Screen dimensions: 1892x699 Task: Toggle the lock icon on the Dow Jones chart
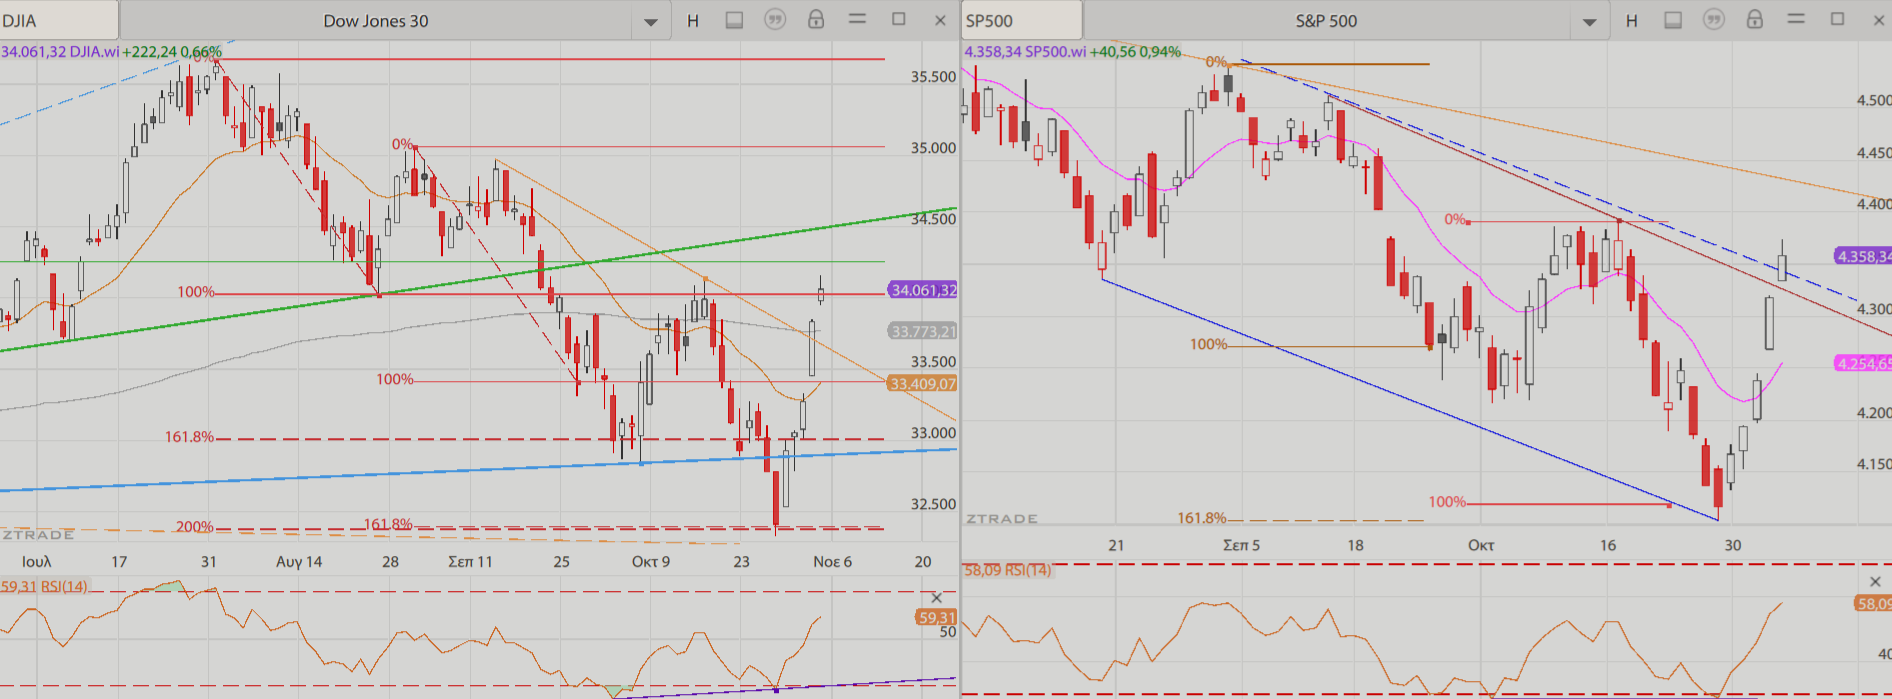pyautogui.click(x=816, y=19)
